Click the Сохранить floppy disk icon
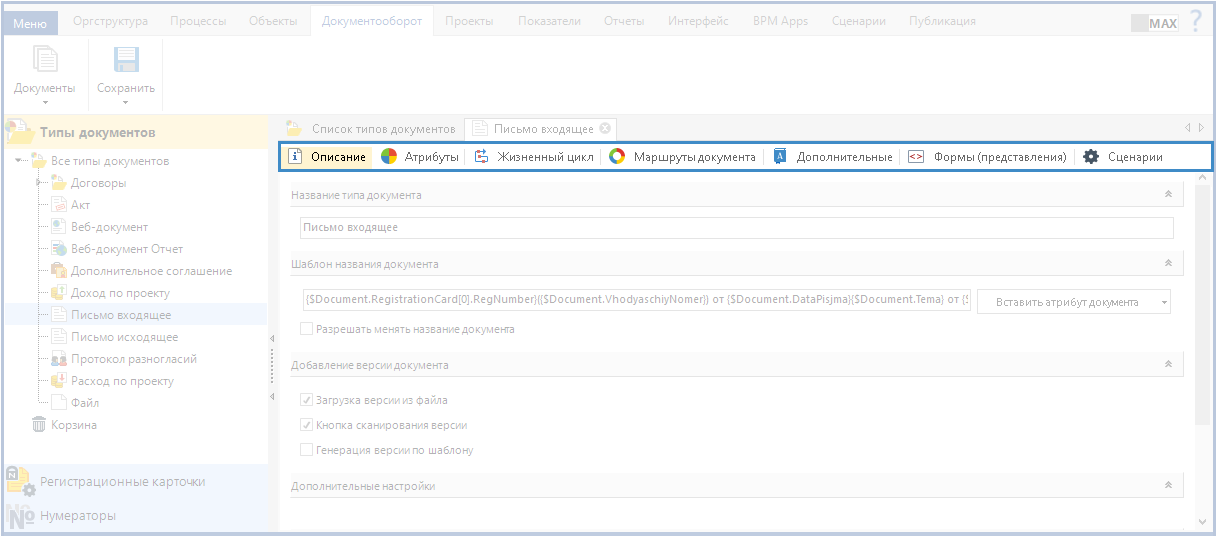The height and width of the screenshot is (537, 1217). tap(126, 62)
